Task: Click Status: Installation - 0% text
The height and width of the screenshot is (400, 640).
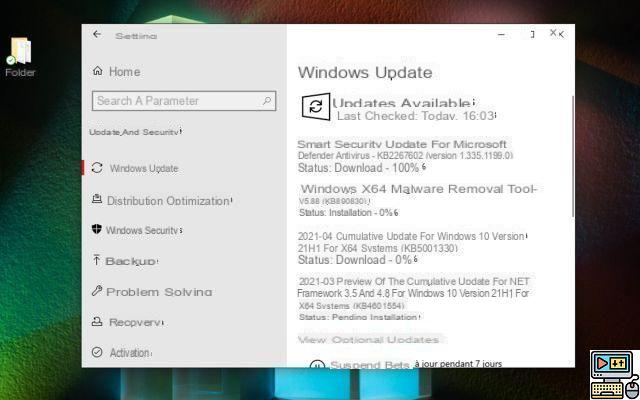Action: tap(346, 213)
